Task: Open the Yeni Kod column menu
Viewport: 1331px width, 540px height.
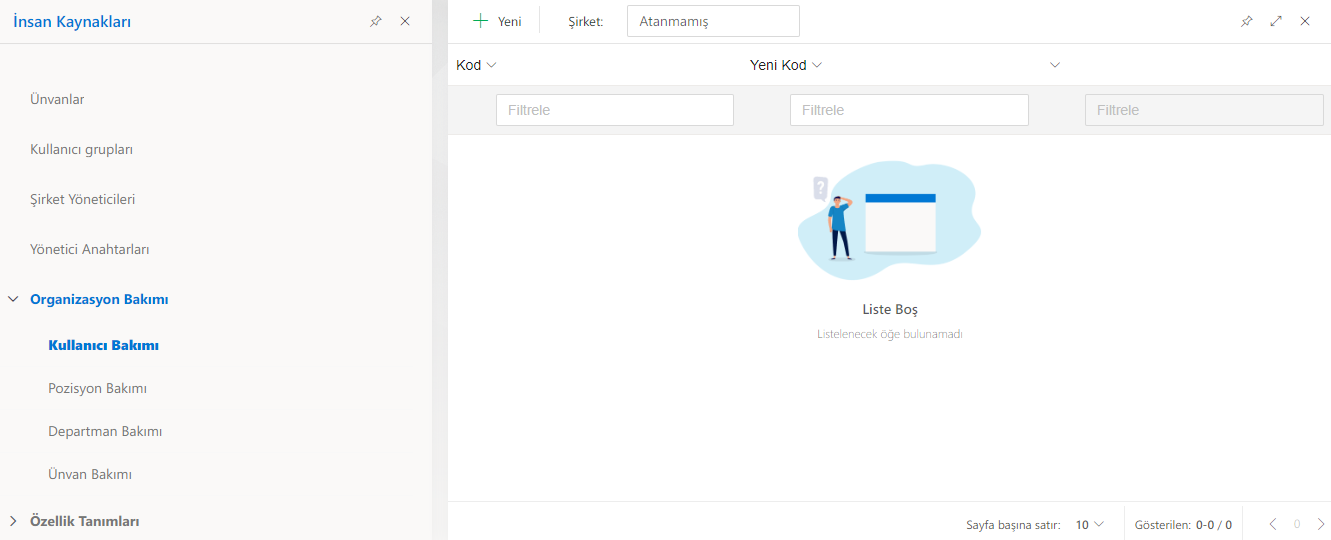Action: [817, 65]
